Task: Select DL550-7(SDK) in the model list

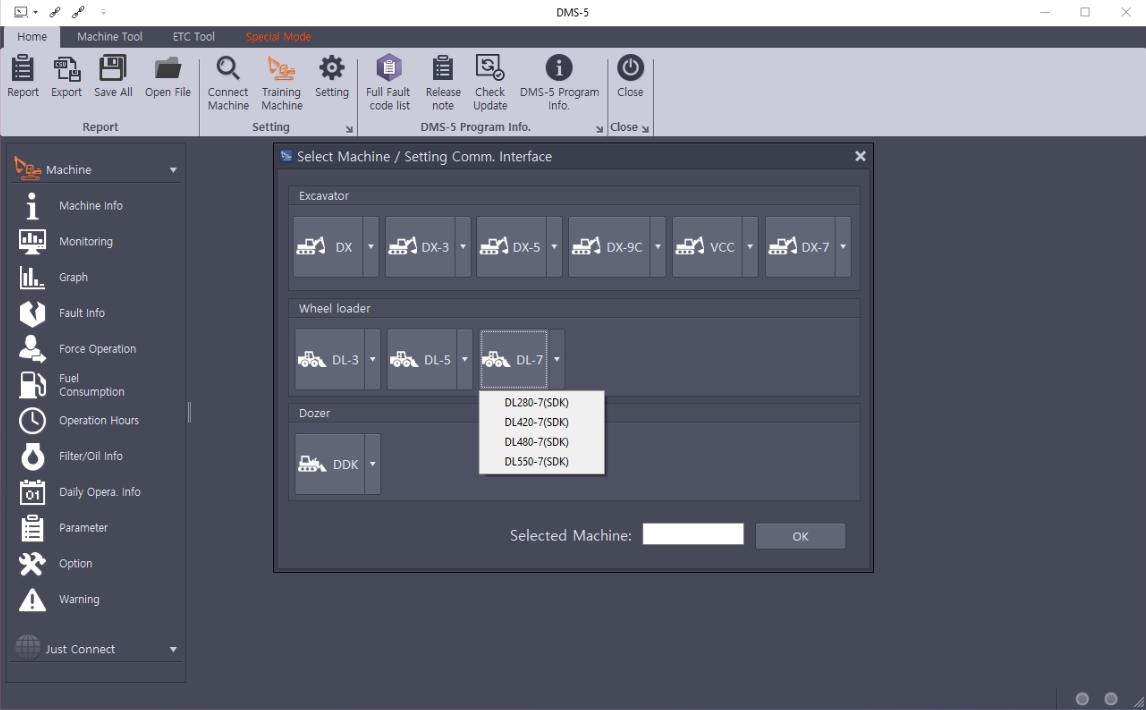Action: [536, 462]
